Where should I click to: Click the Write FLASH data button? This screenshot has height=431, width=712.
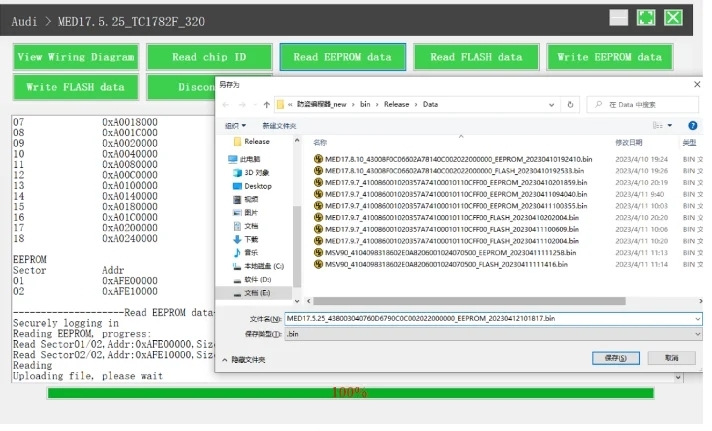(76, 87)
